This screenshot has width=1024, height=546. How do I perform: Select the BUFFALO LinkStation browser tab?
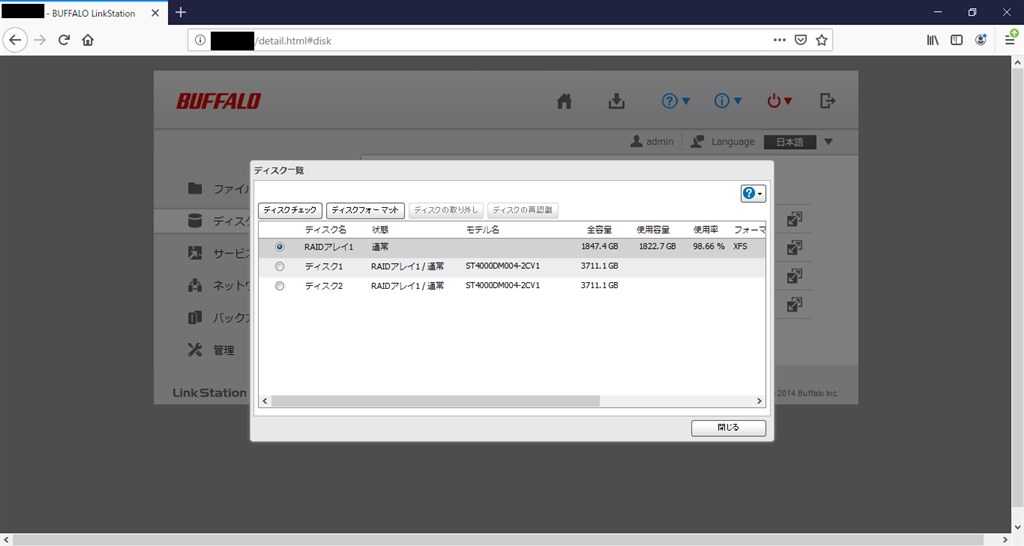pyautogui.click(x=84, y=12)
